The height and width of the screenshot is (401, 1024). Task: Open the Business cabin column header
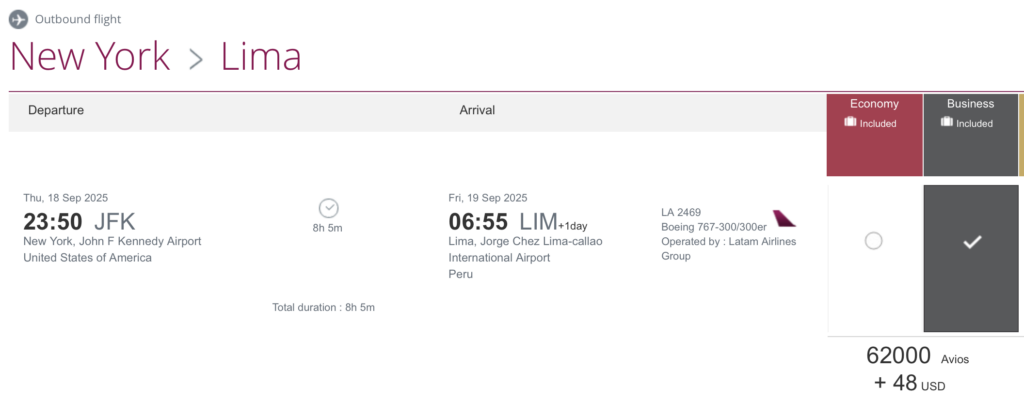[x=970, y=104]
